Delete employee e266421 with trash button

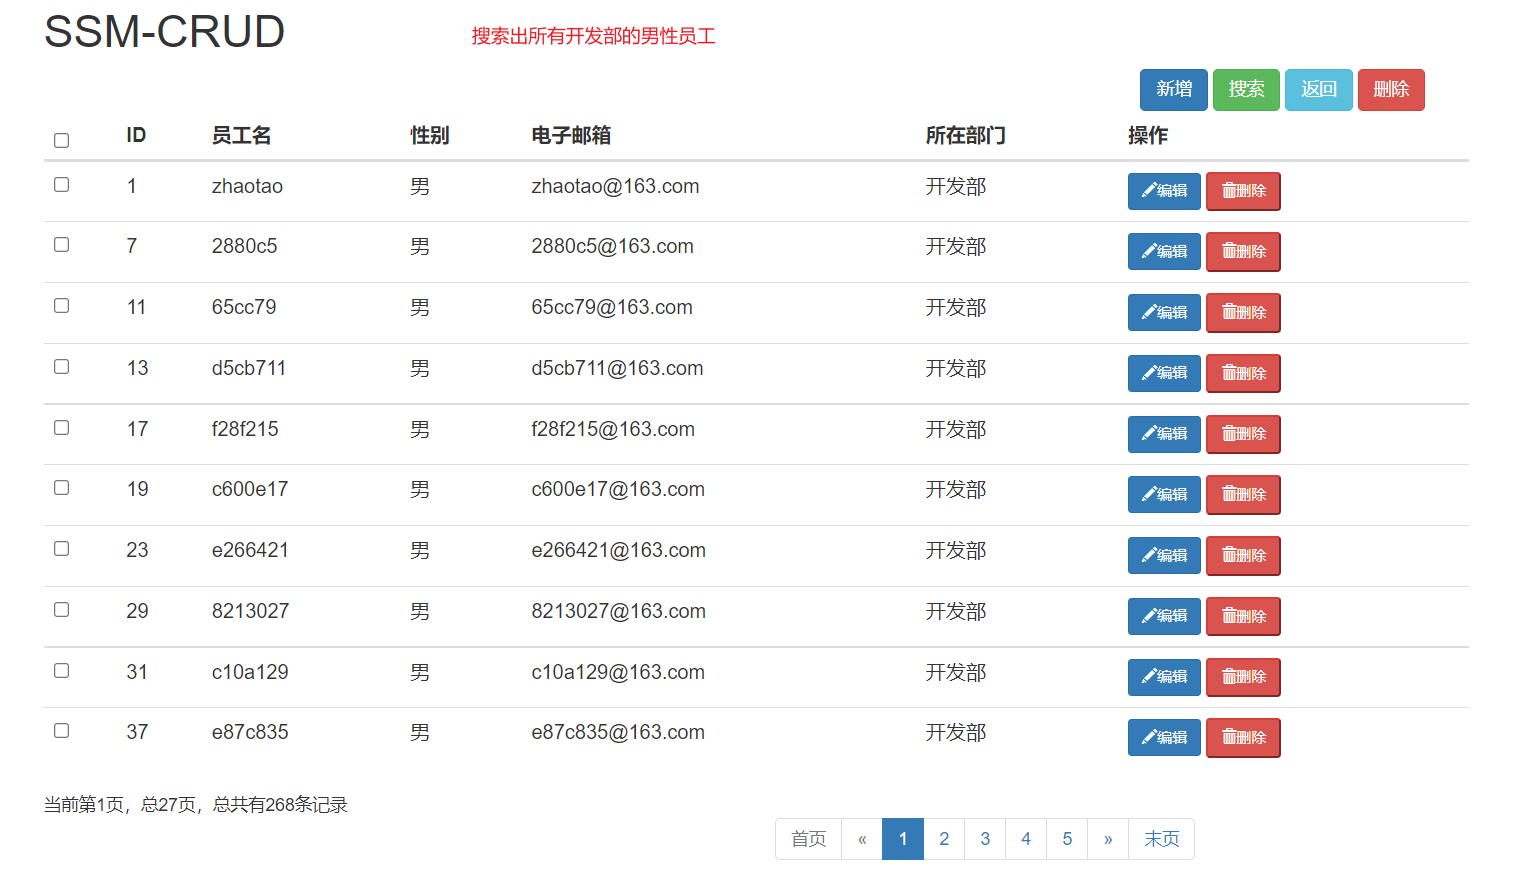pyautogui.click(x=1243, y=556)
